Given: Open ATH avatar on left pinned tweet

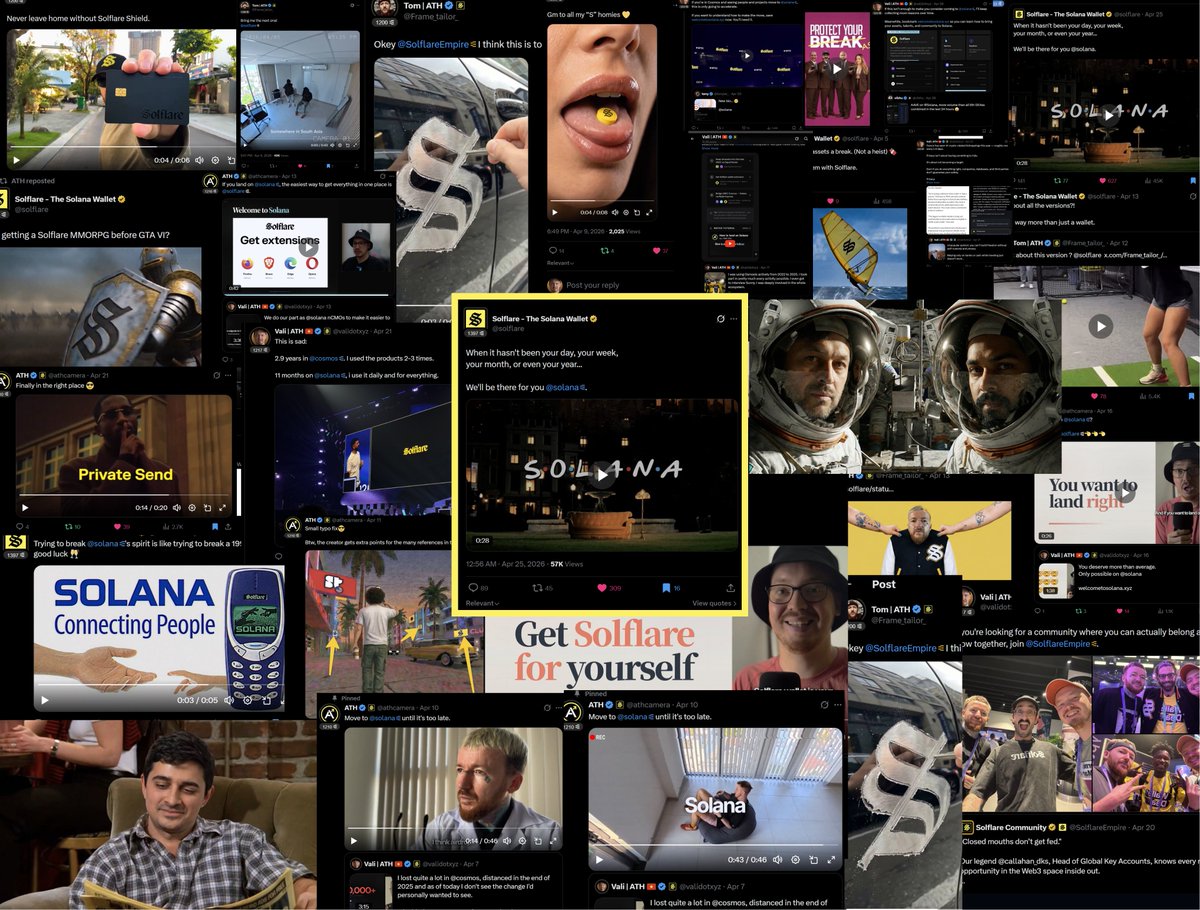Looking at the screenshot, I should click(328, 714).
